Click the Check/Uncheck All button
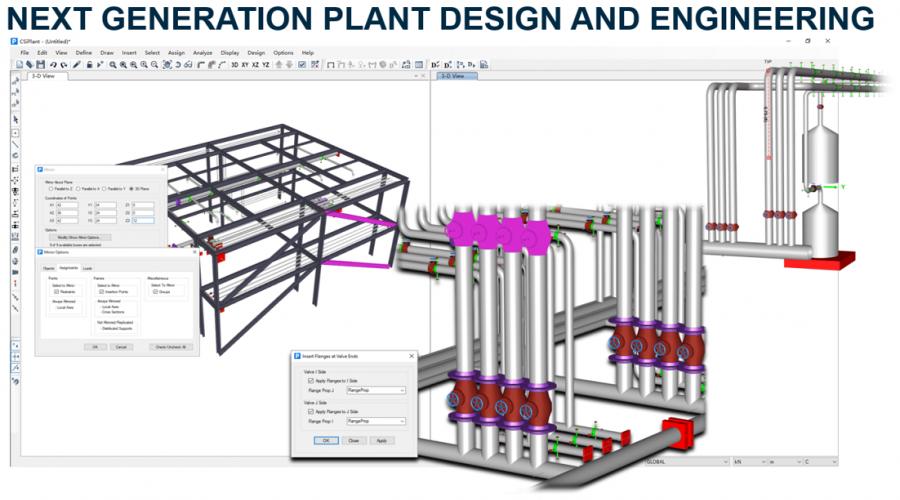Screen dimensions: 900x500 coord(172,346)
